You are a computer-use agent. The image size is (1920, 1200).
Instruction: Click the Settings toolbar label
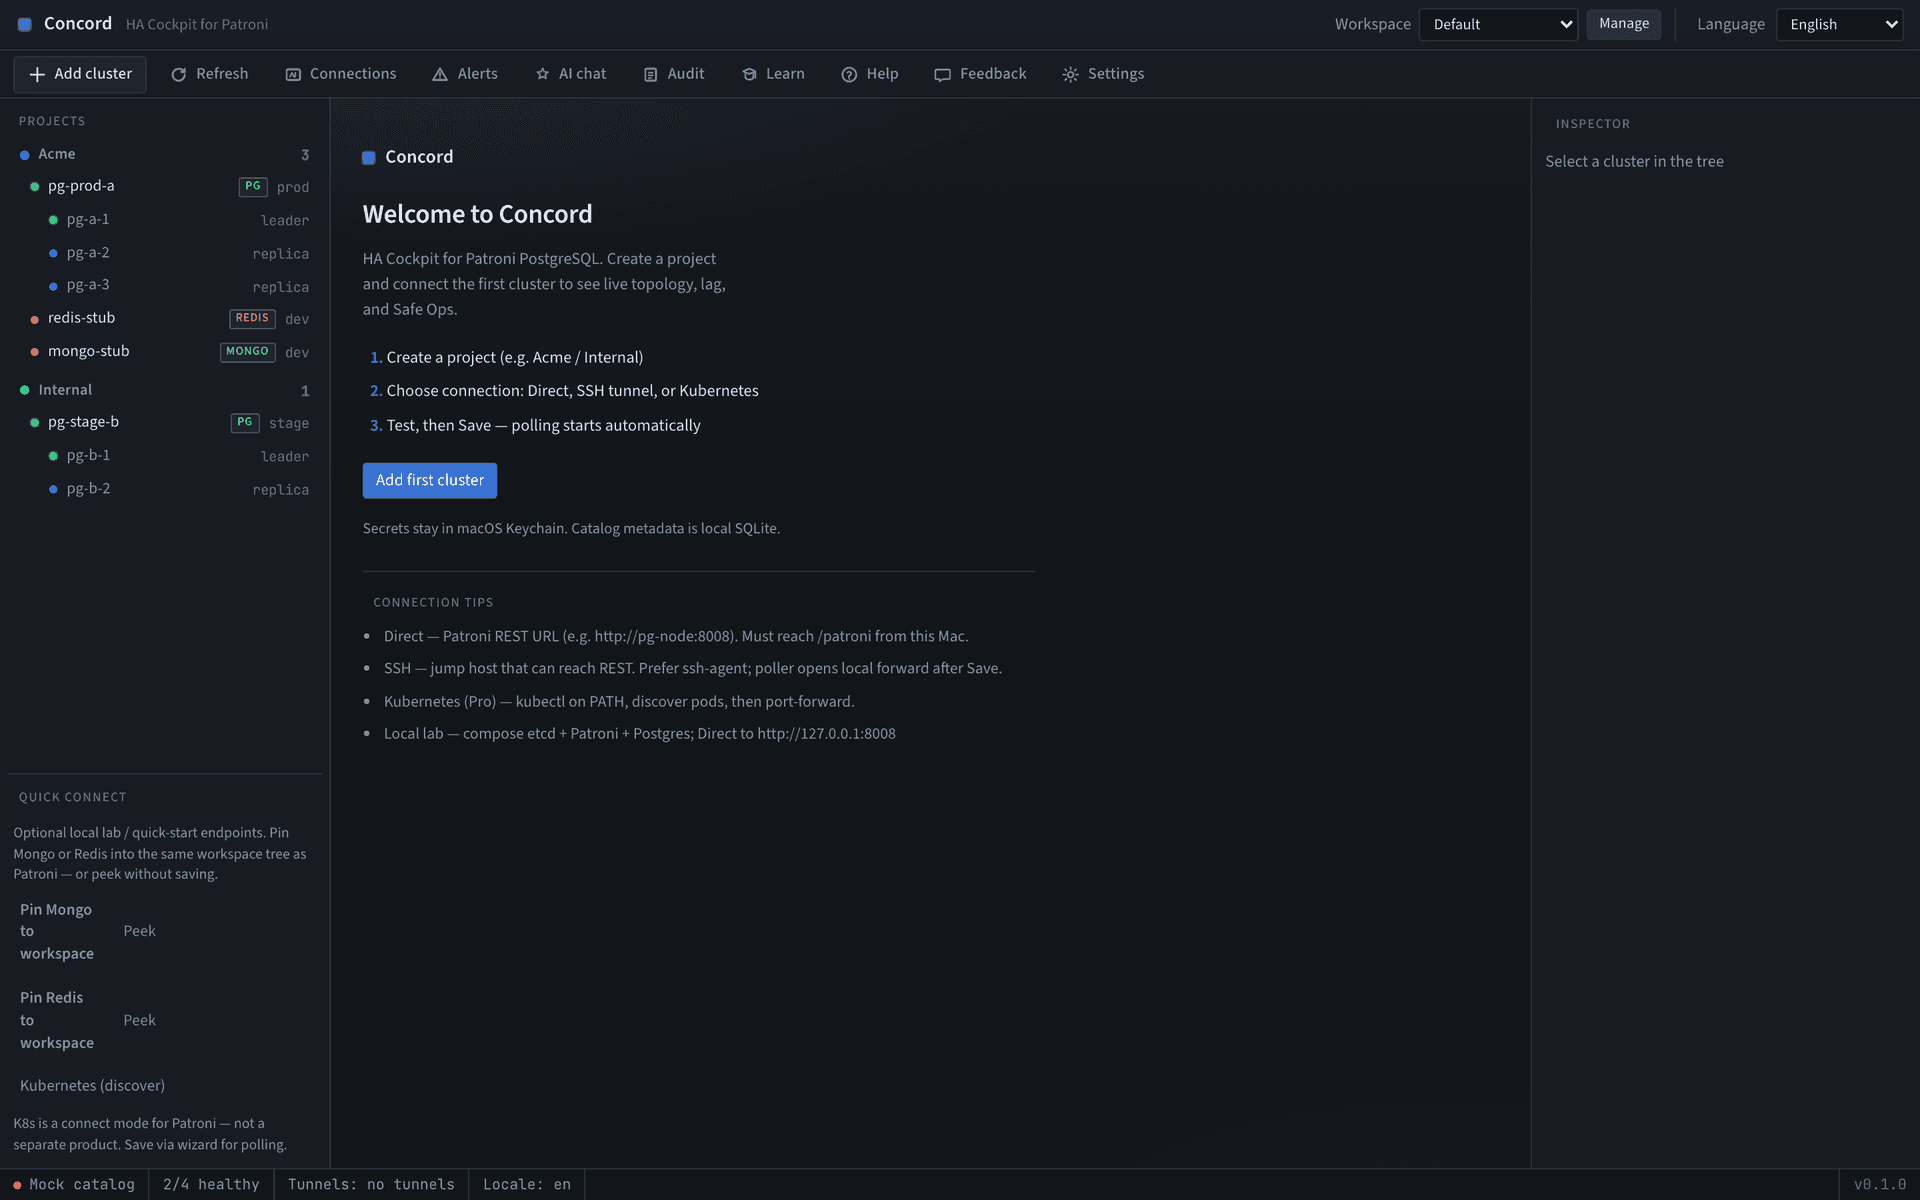1116,74
